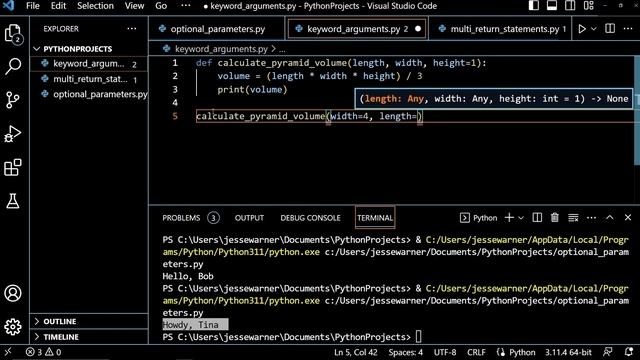Switch to the keyword_arguments.py editor tab
Viewport: 640px width, 360px height.
[x=357, y=29]
